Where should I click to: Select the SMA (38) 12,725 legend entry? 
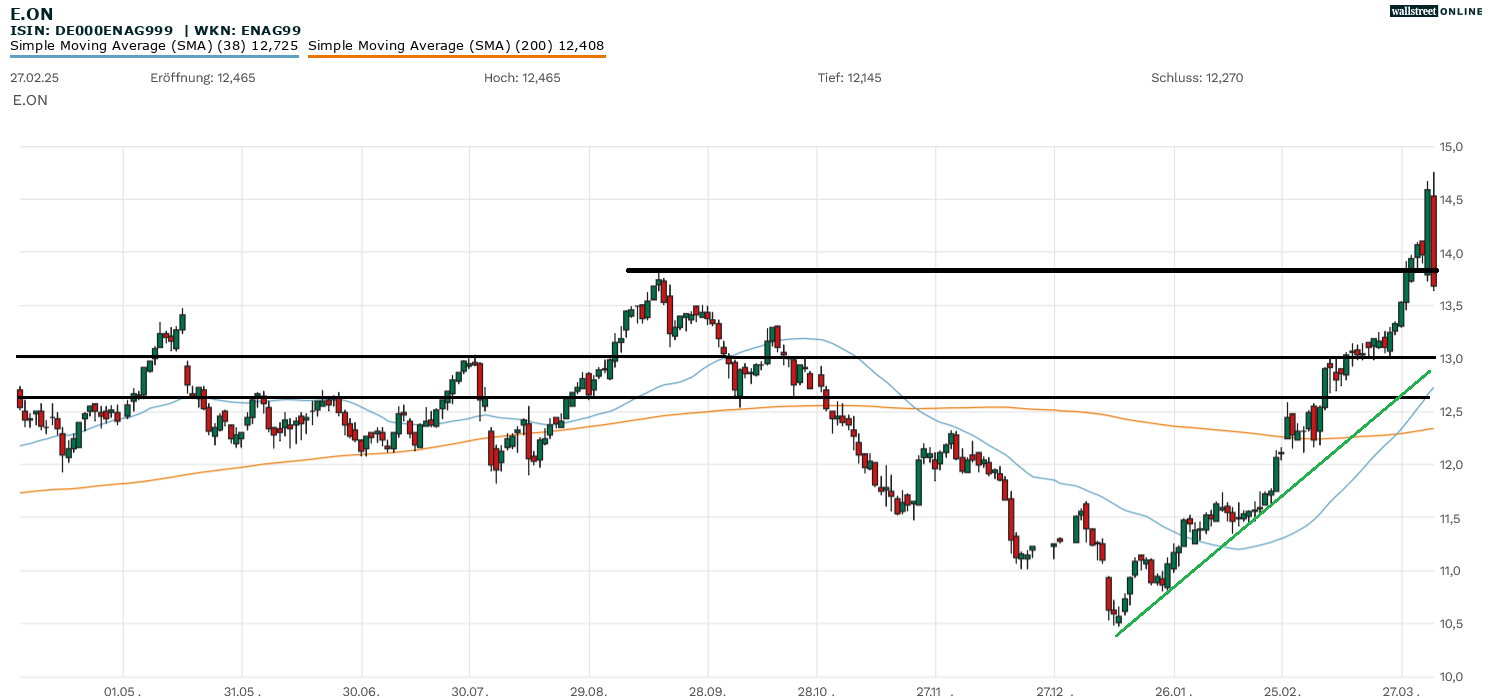tap(154, 46)
